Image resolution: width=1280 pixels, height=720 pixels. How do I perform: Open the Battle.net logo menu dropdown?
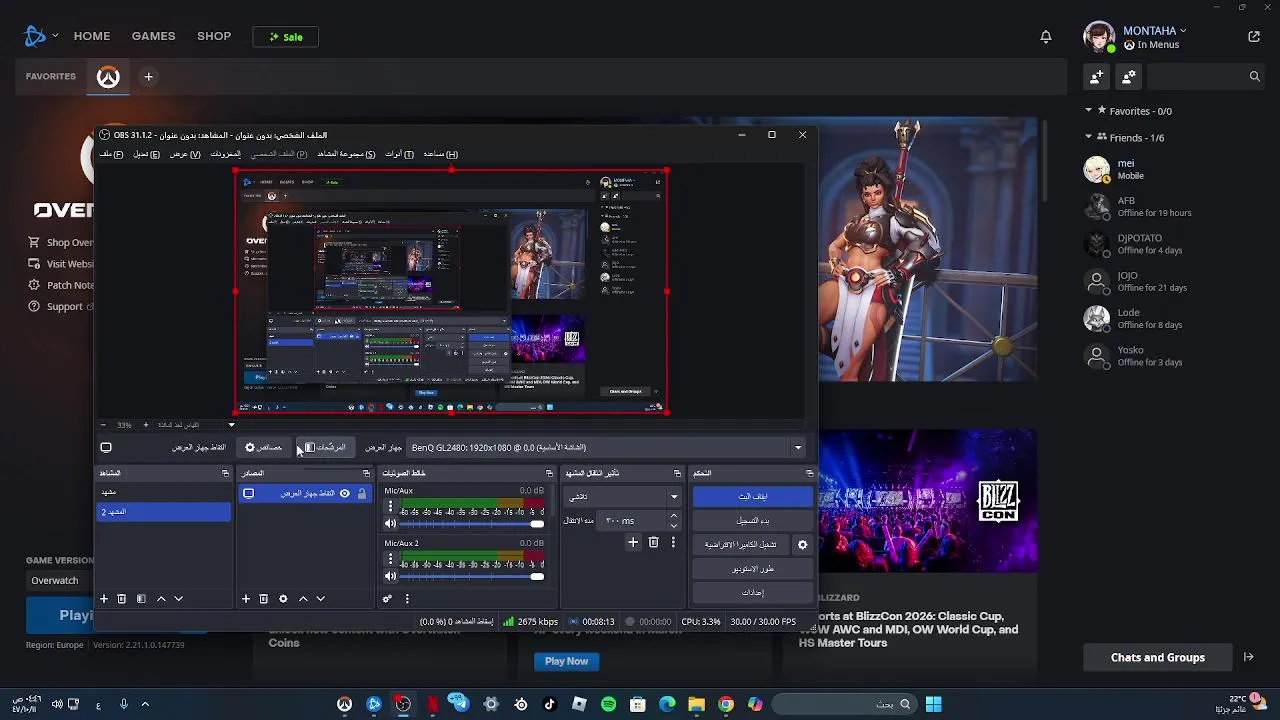pos(41,37)
